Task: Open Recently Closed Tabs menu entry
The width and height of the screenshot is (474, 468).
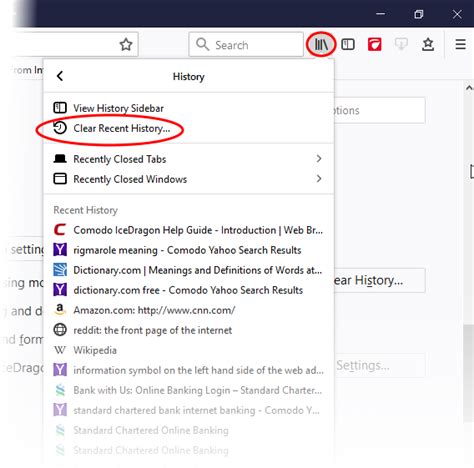Action: pyautogui.click(x=189, y=159)
